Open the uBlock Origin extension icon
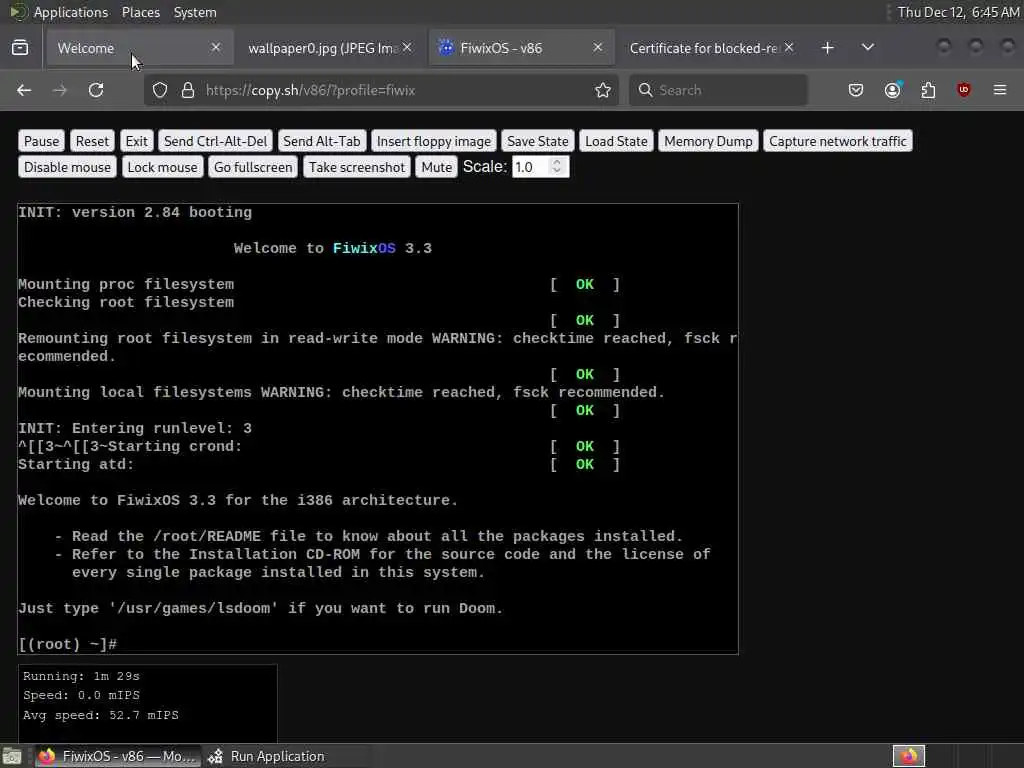The image size is (1024, 768). [x=964, y=90]
